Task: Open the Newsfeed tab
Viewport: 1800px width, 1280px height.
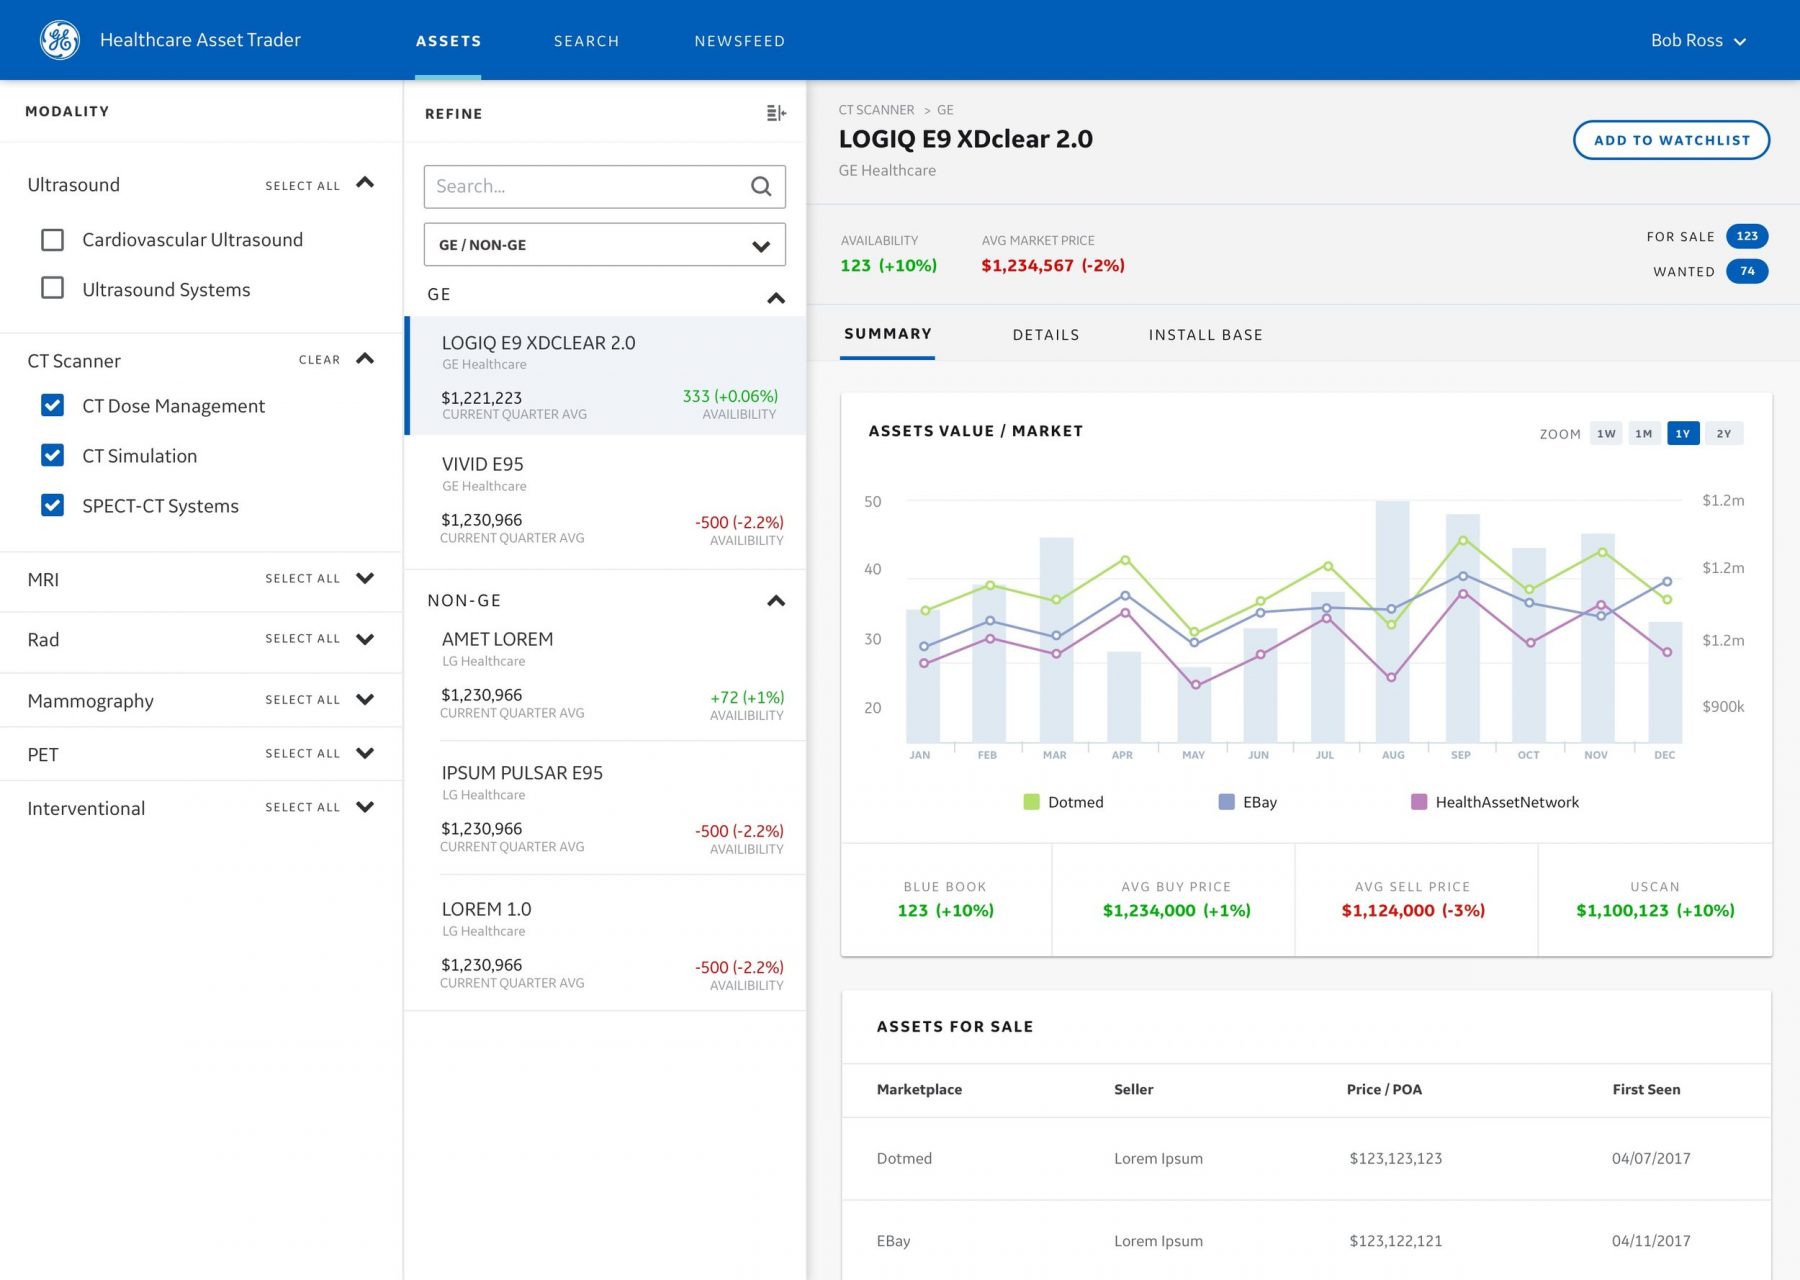Action: pos(740,41)
